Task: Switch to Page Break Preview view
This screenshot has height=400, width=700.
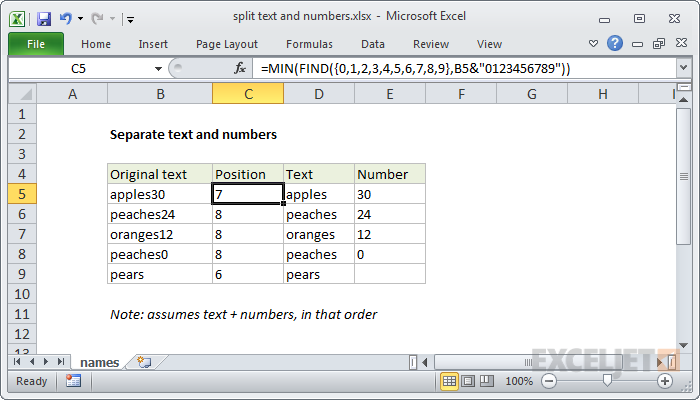Action: [x=486, y=381]
